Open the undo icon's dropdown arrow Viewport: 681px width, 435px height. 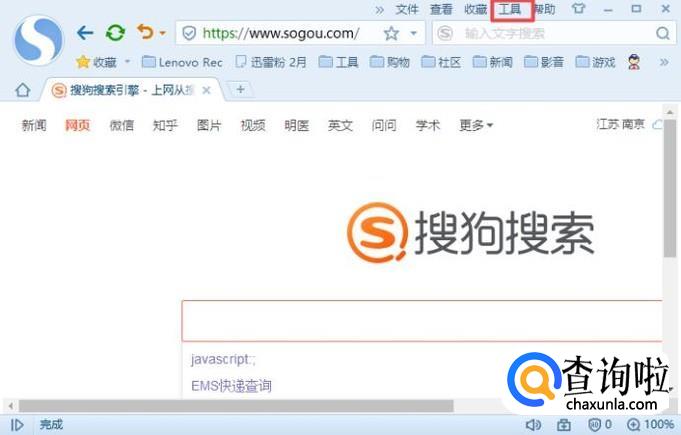click(x=162, y=33)
